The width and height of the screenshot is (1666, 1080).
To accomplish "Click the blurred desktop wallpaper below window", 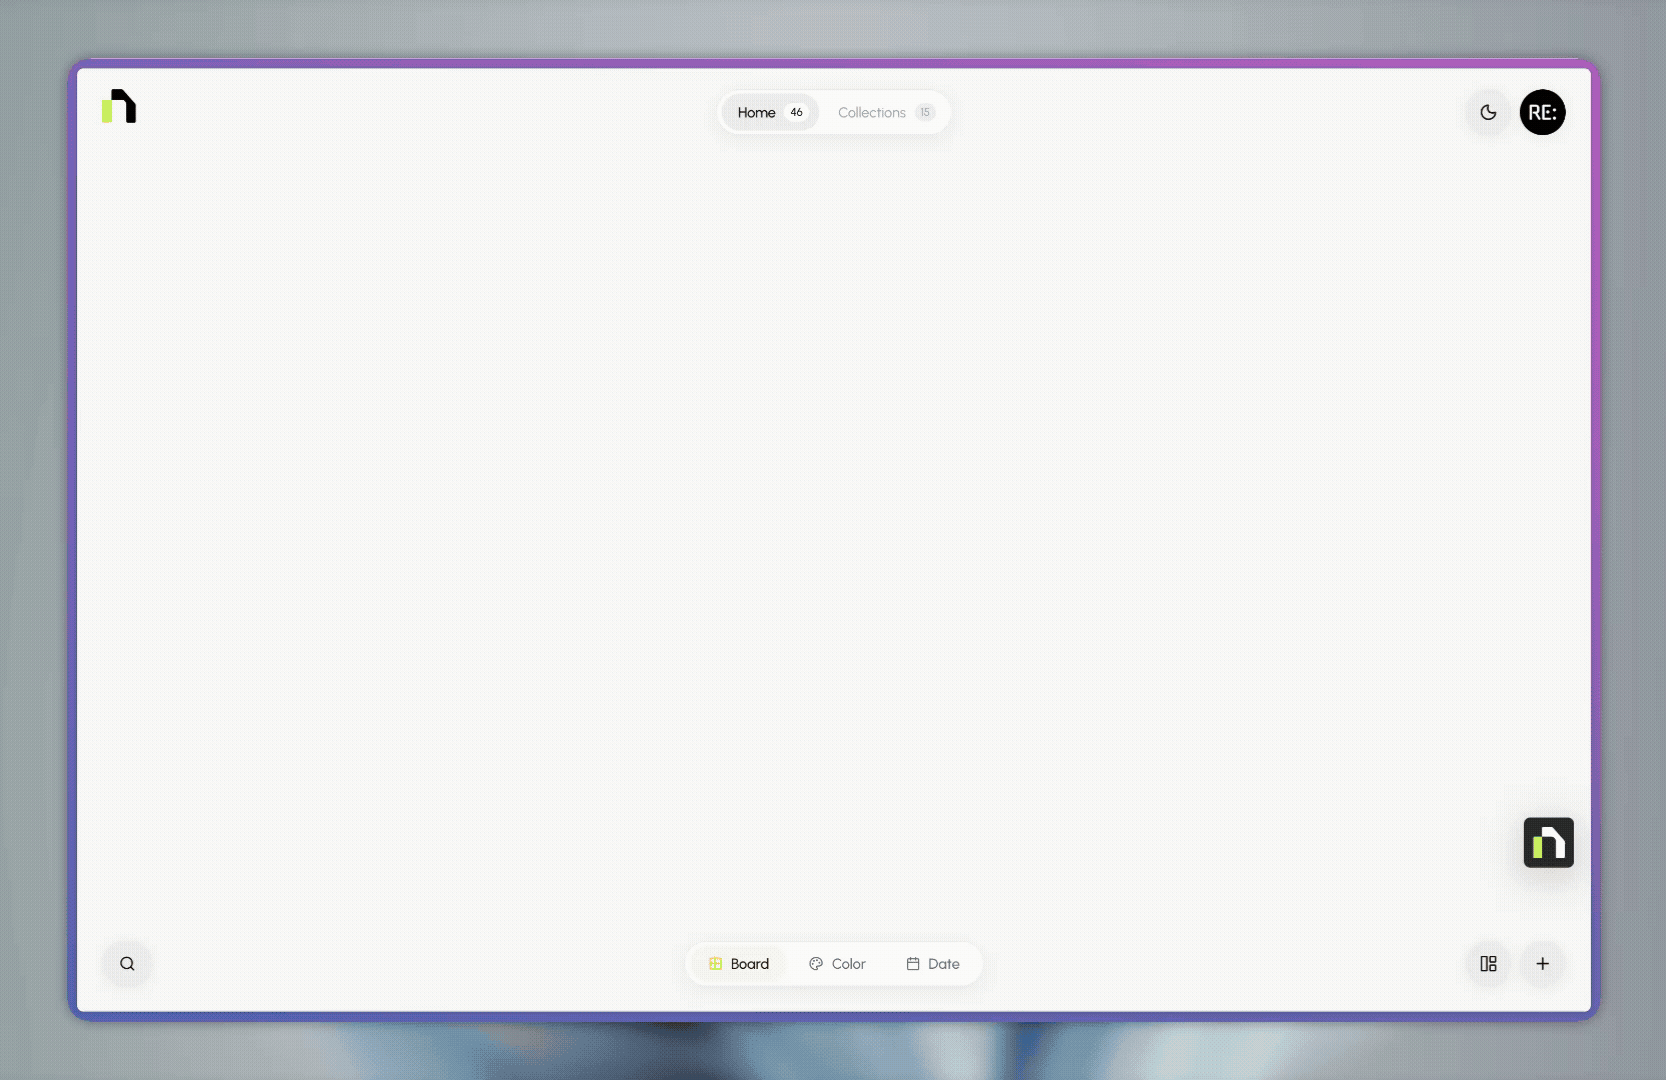I will click(x=833, y=1050).
